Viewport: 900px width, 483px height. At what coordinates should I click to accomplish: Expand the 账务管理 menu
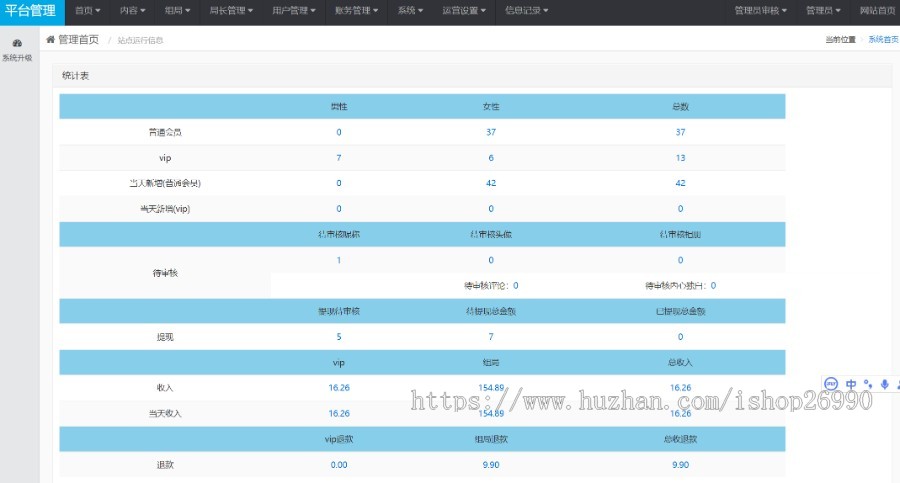tap(356, 10)
